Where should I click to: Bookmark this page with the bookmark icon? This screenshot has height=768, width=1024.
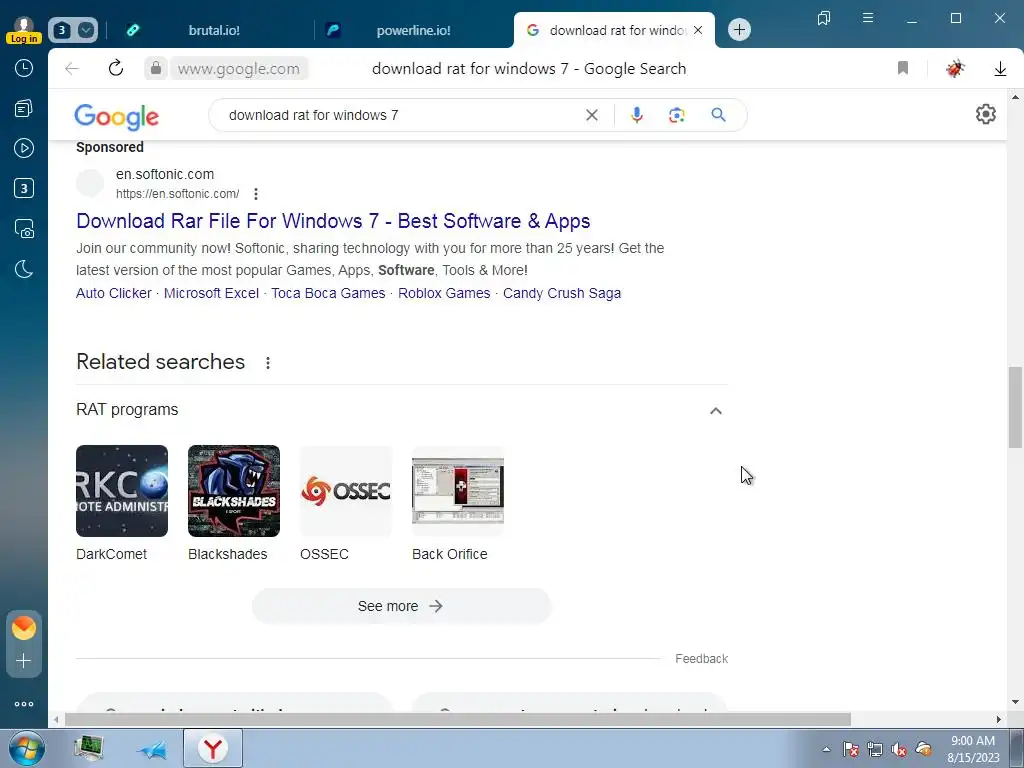coord(903,68)
